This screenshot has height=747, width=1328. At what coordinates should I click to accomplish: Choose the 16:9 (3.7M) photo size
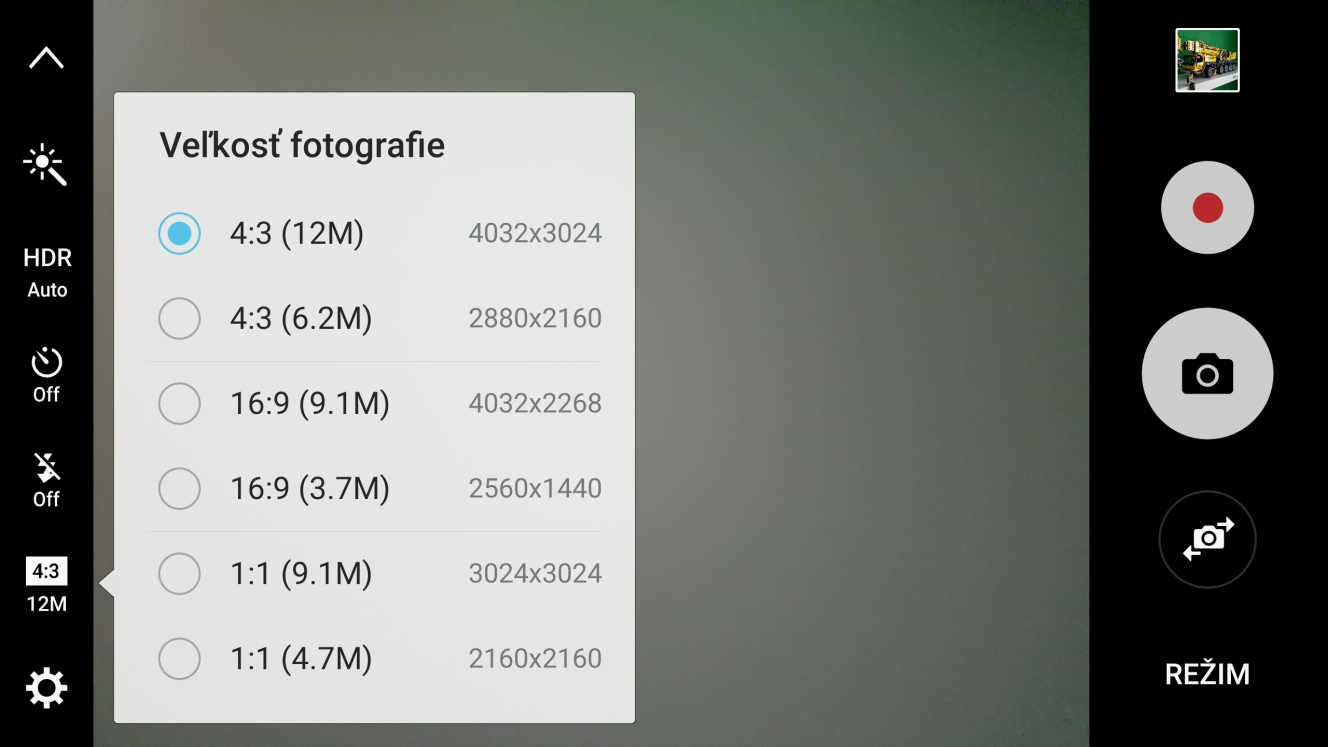[x=375, y=489]
